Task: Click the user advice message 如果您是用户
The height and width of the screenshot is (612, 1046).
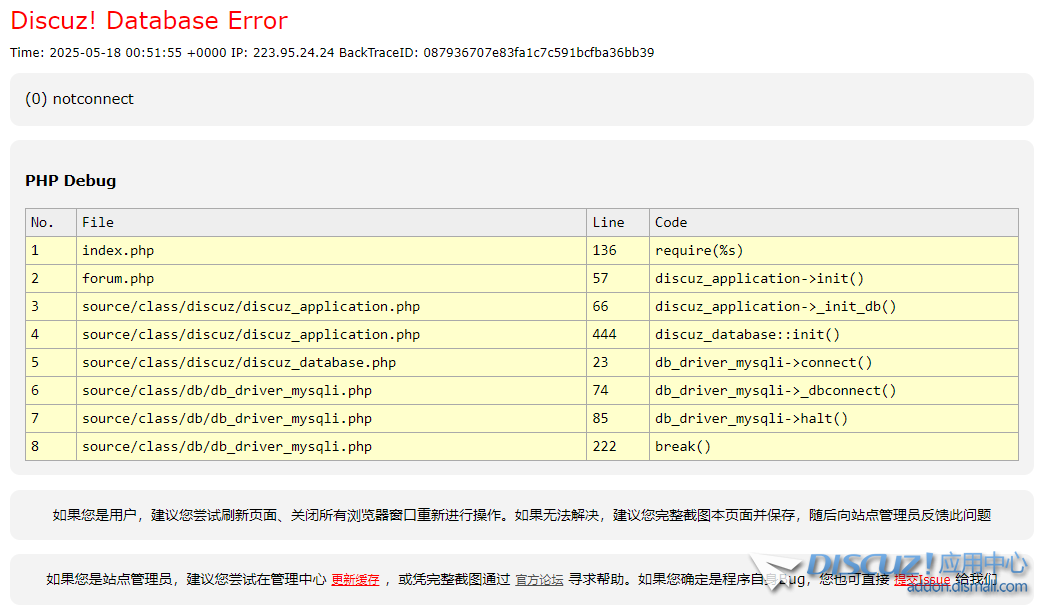Action: (x=522, y=515)
